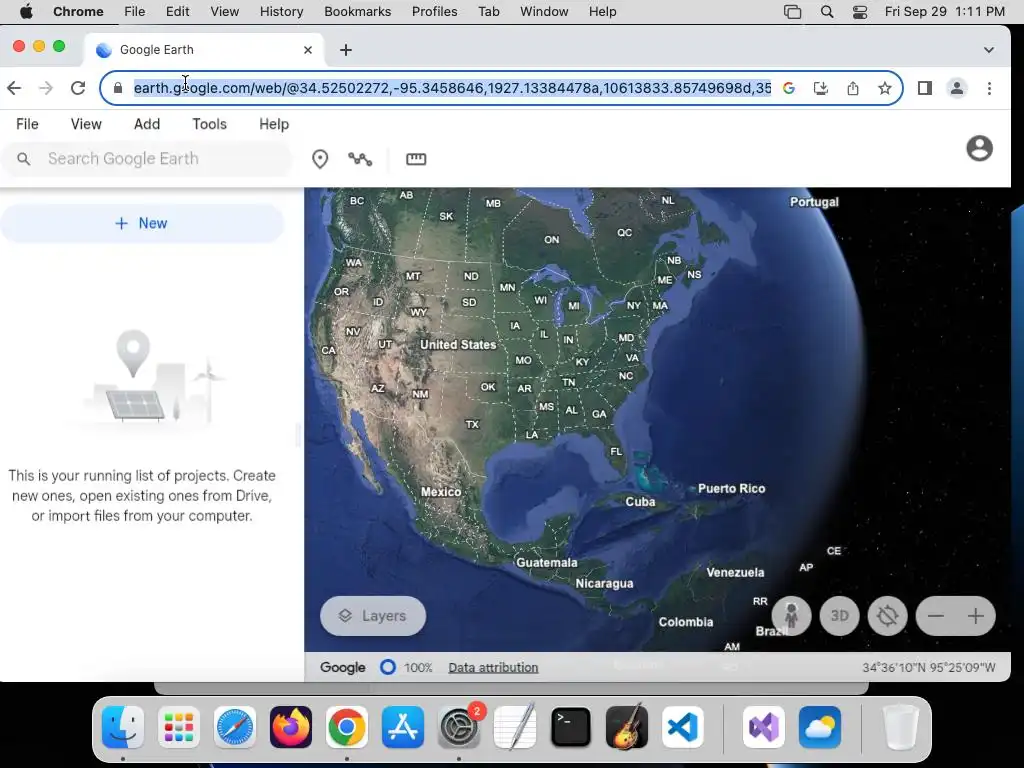Click the United States map label
Viewport: 1024px width, 768px height.
[x=458, y=344]
